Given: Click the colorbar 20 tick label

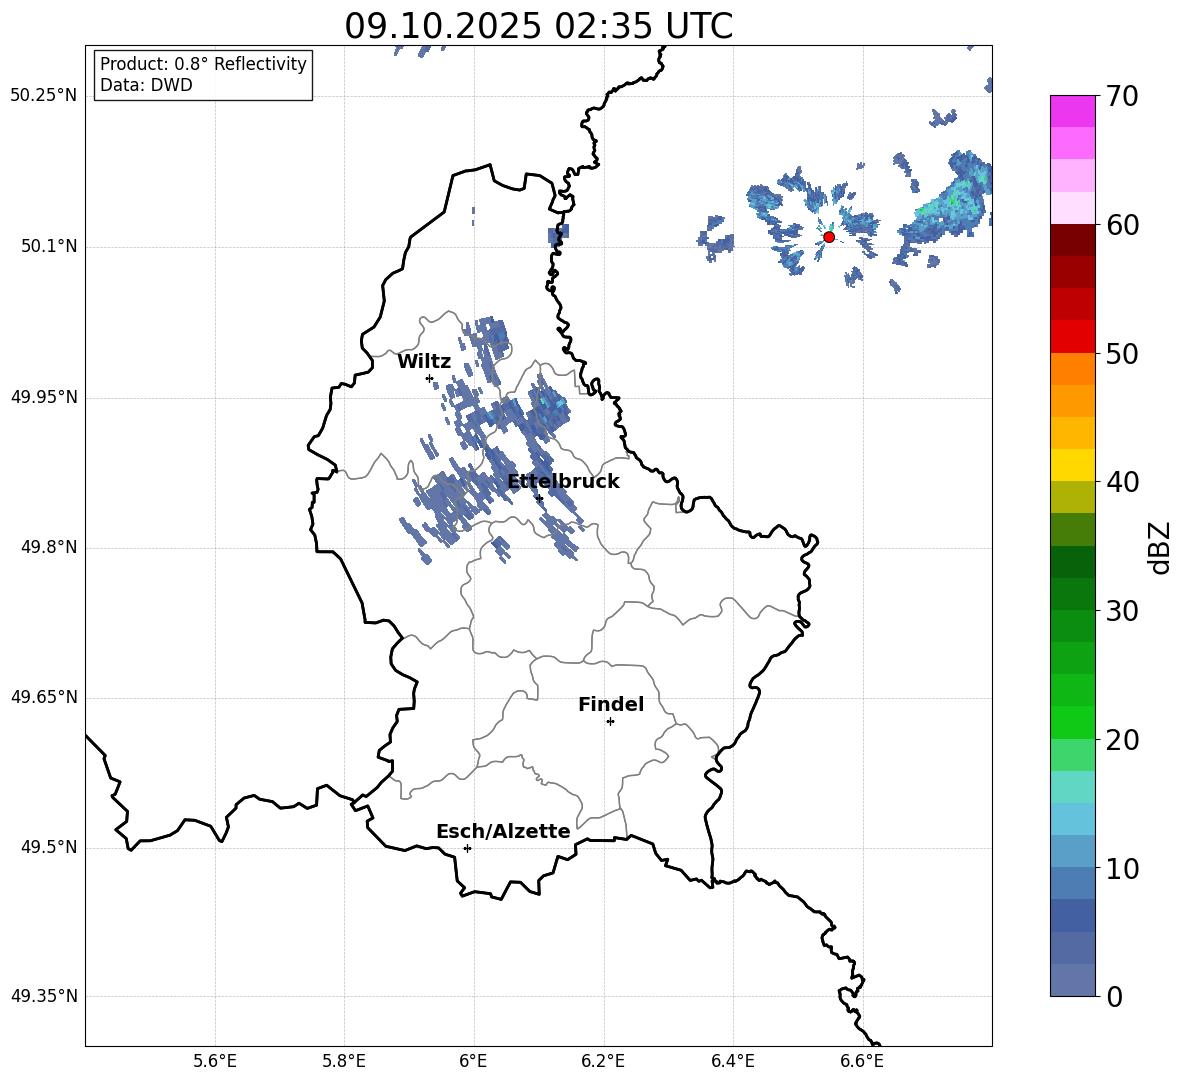Looking at the screenshot, I should pyautogui.click(x=1122, y=740).
